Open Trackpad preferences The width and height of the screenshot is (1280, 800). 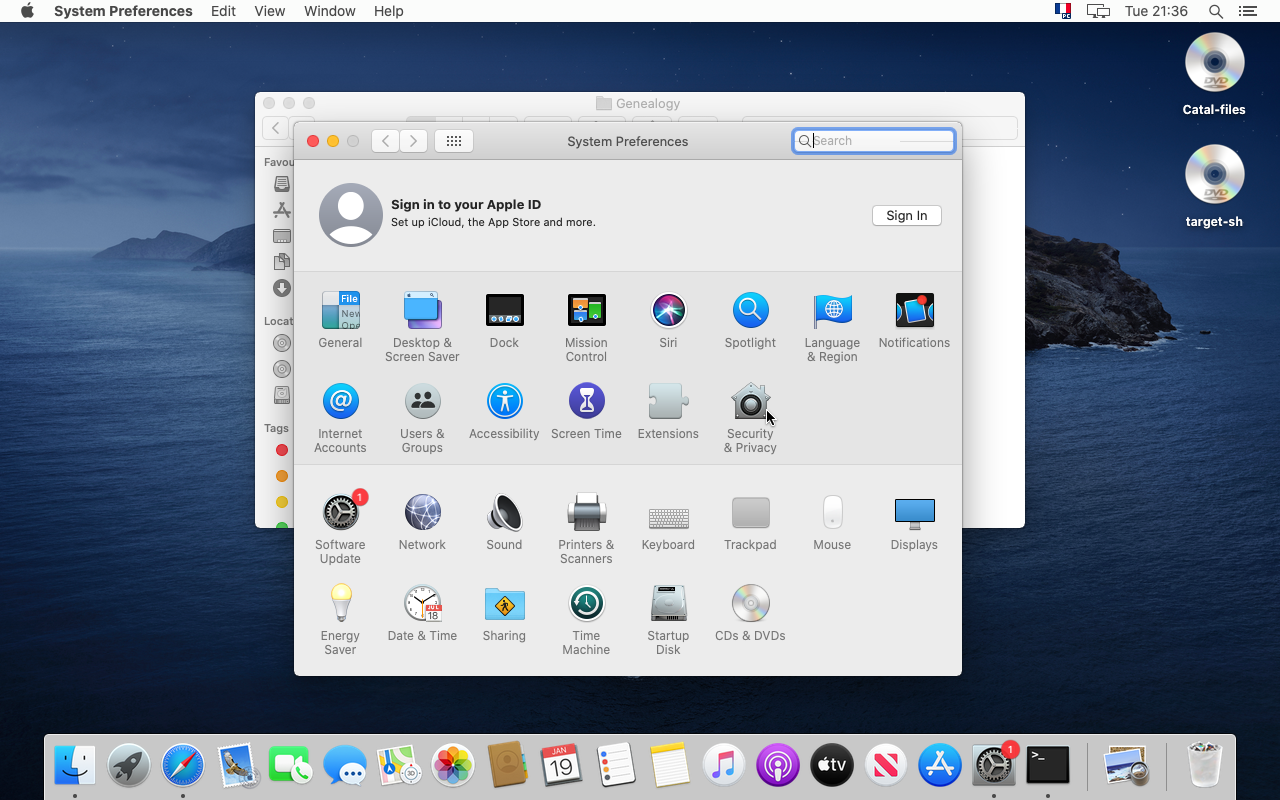tap(750, 522)
